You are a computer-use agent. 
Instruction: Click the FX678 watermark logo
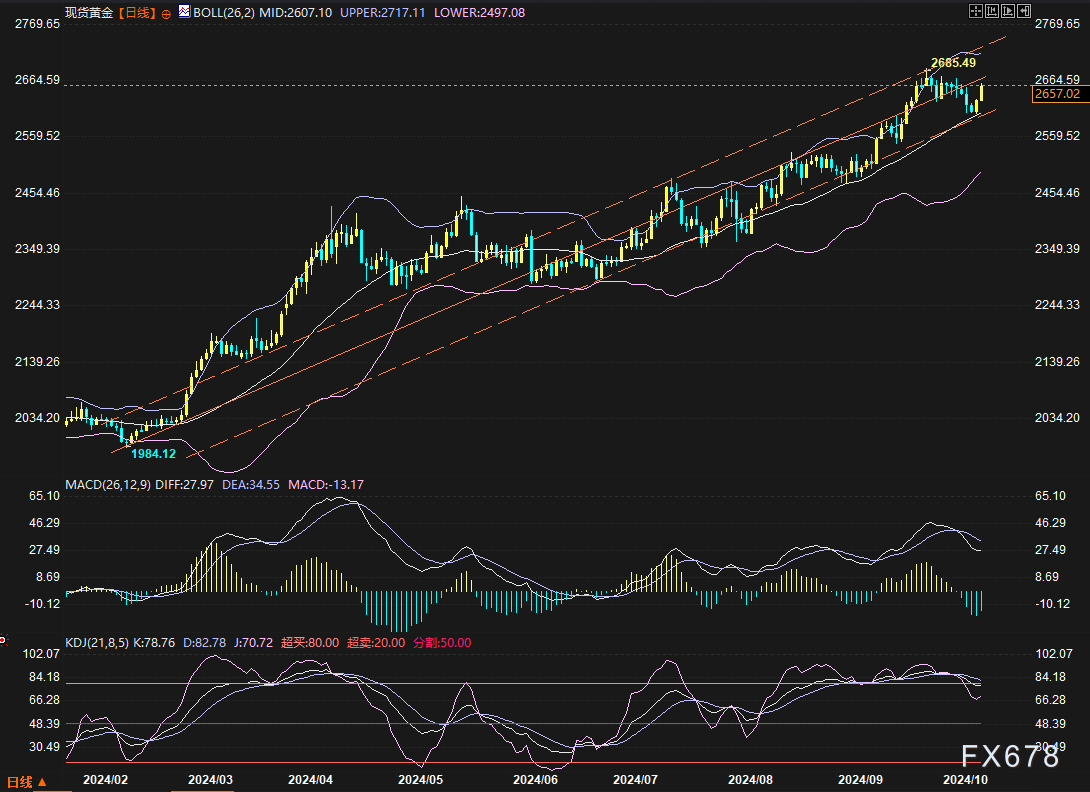[1011, 756]
